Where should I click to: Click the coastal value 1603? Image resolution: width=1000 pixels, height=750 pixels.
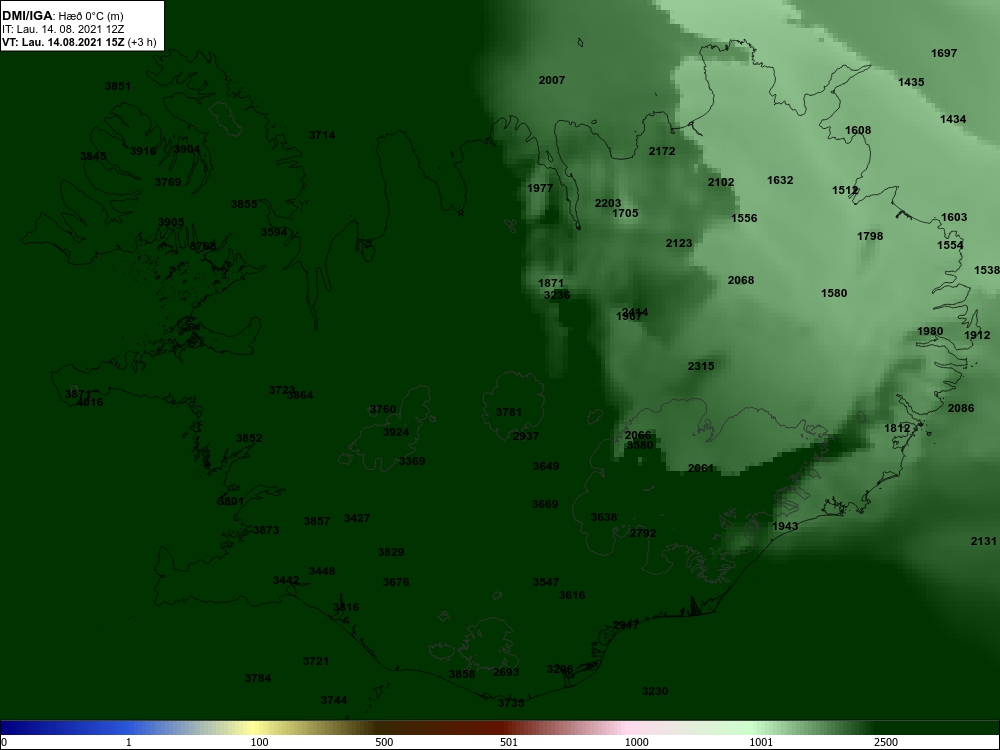(954, 217)
